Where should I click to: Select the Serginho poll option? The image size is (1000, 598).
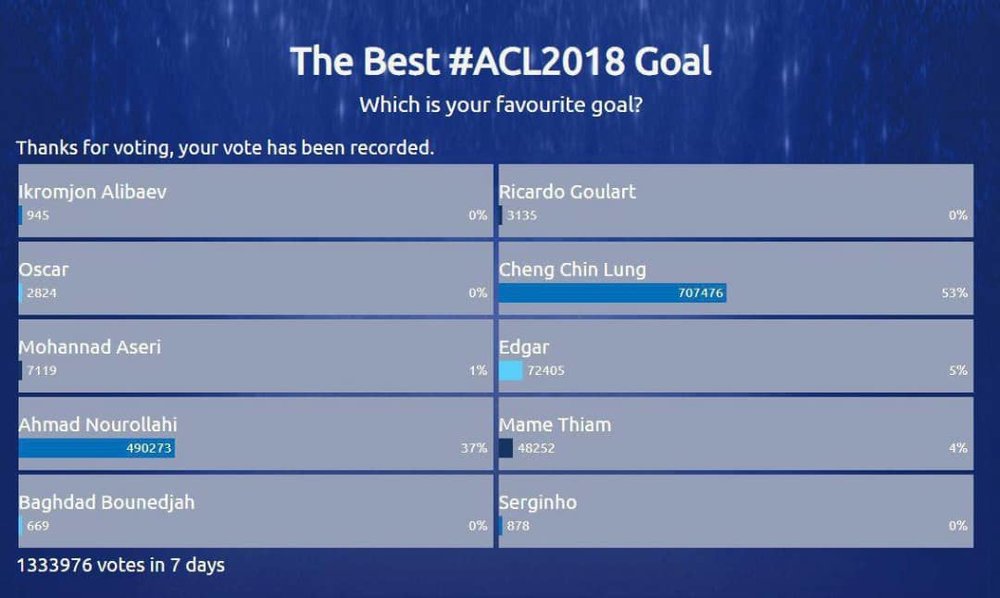736,511
